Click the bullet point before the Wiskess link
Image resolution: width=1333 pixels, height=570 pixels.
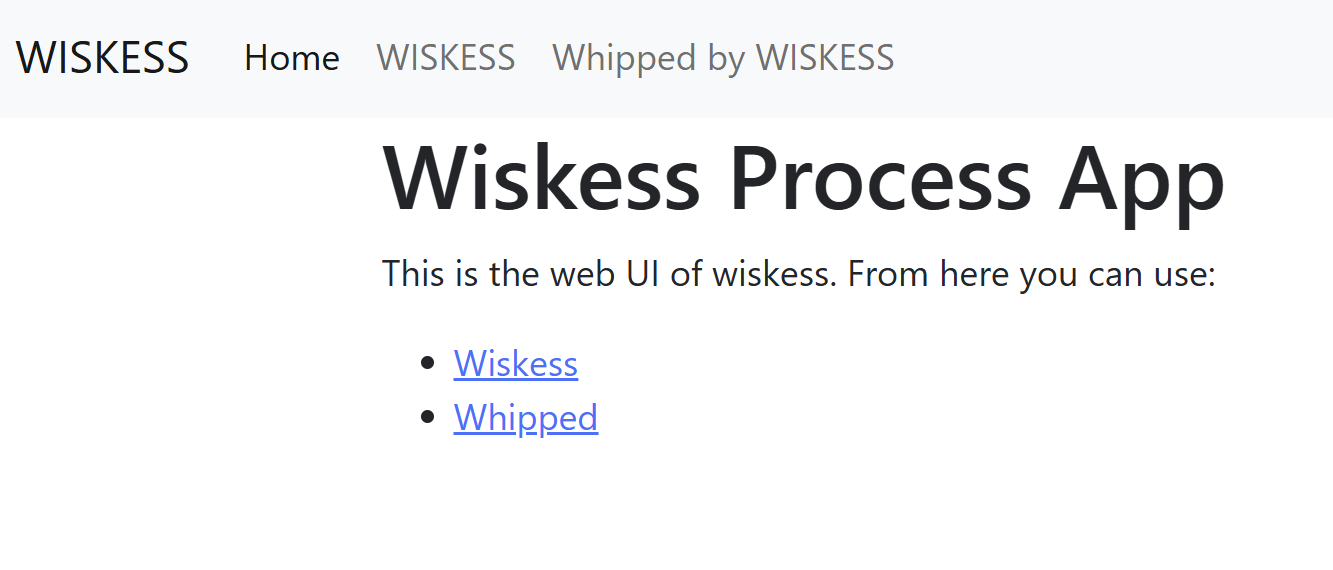click(429, 363)
